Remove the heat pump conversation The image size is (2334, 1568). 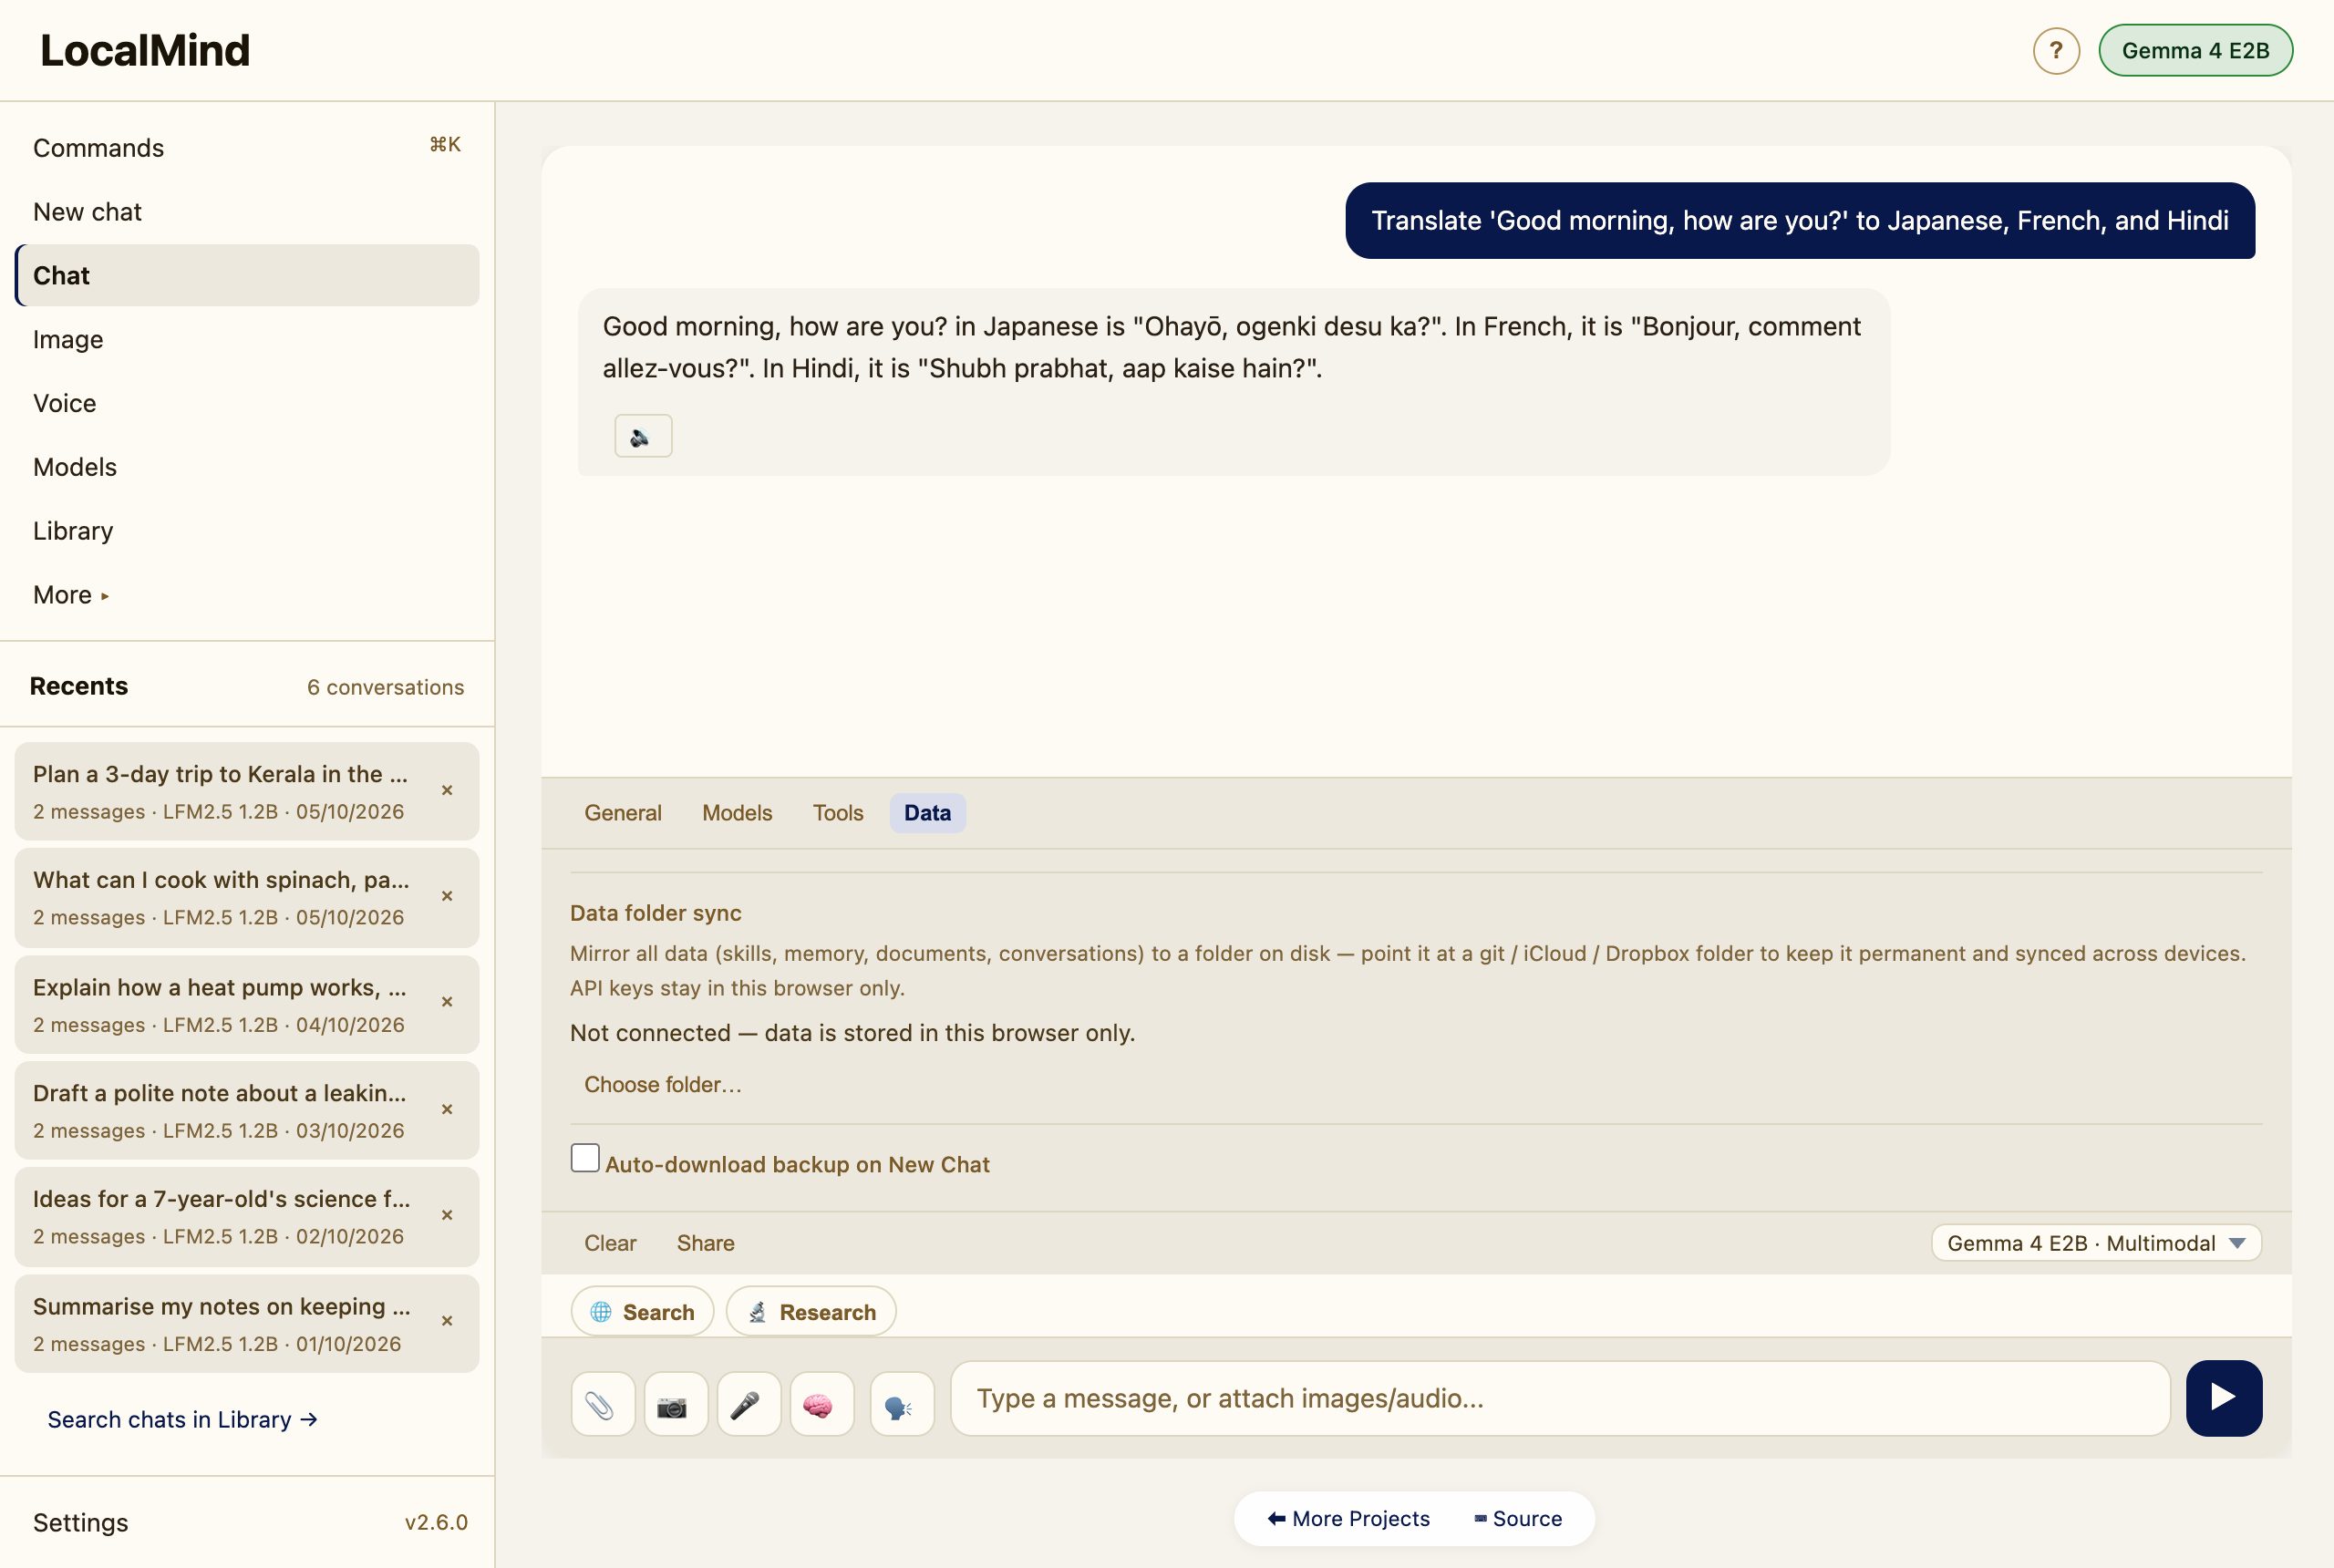pyautogui.click(x=447, y=1003)
